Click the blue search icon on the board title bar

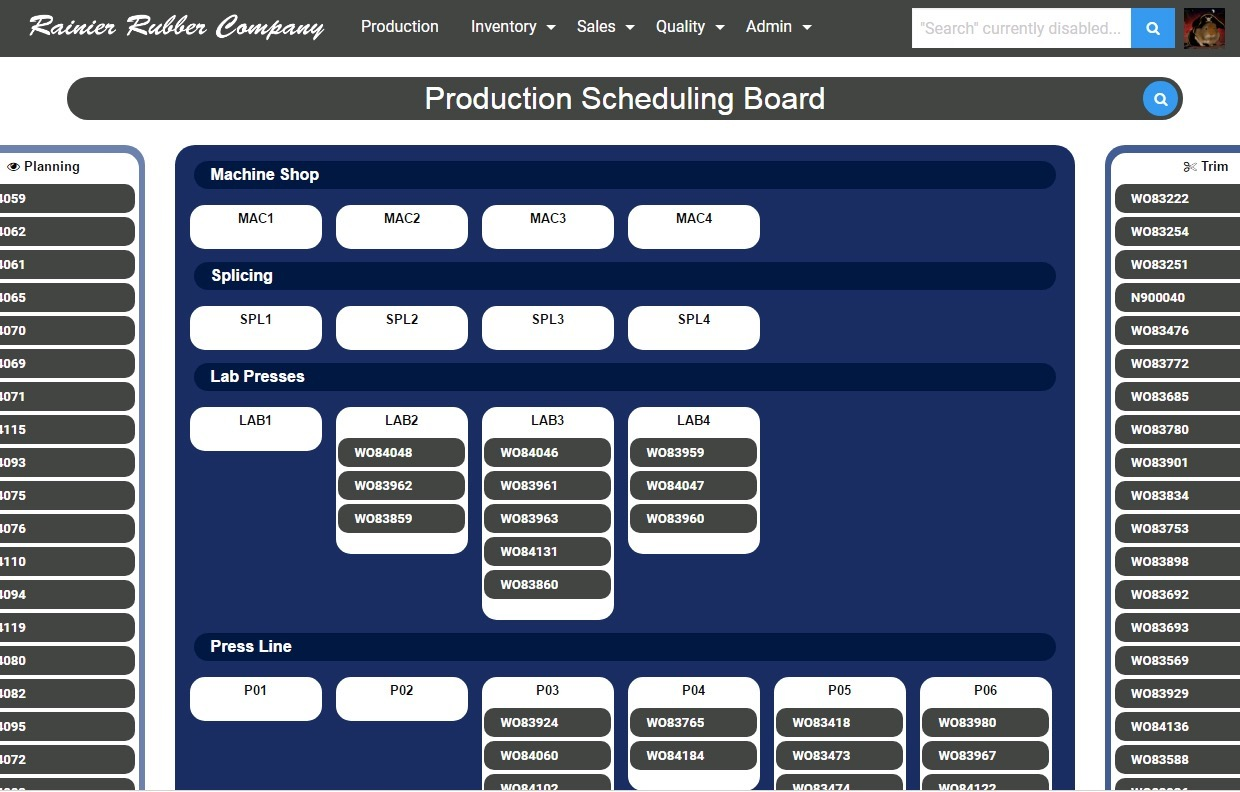[1160, 99]
